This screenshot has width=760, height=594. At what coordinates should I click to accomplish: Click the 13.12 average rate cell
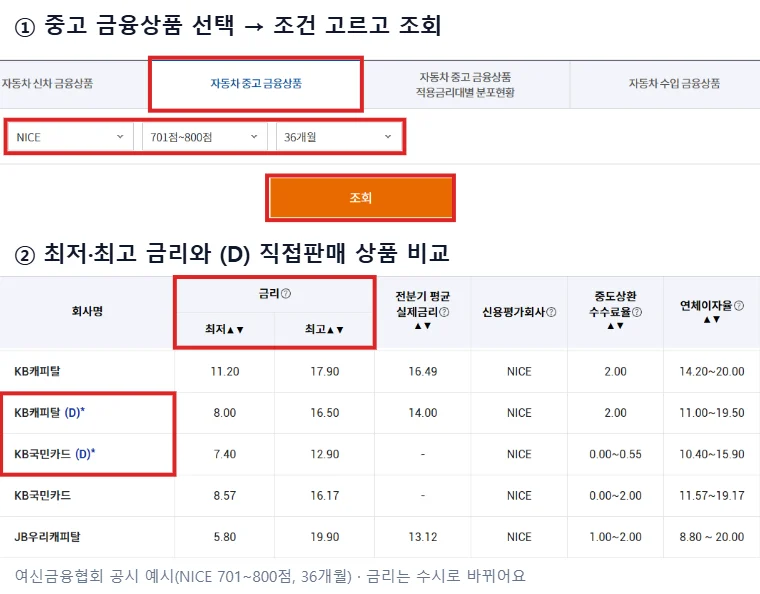(x=423, y=537)
